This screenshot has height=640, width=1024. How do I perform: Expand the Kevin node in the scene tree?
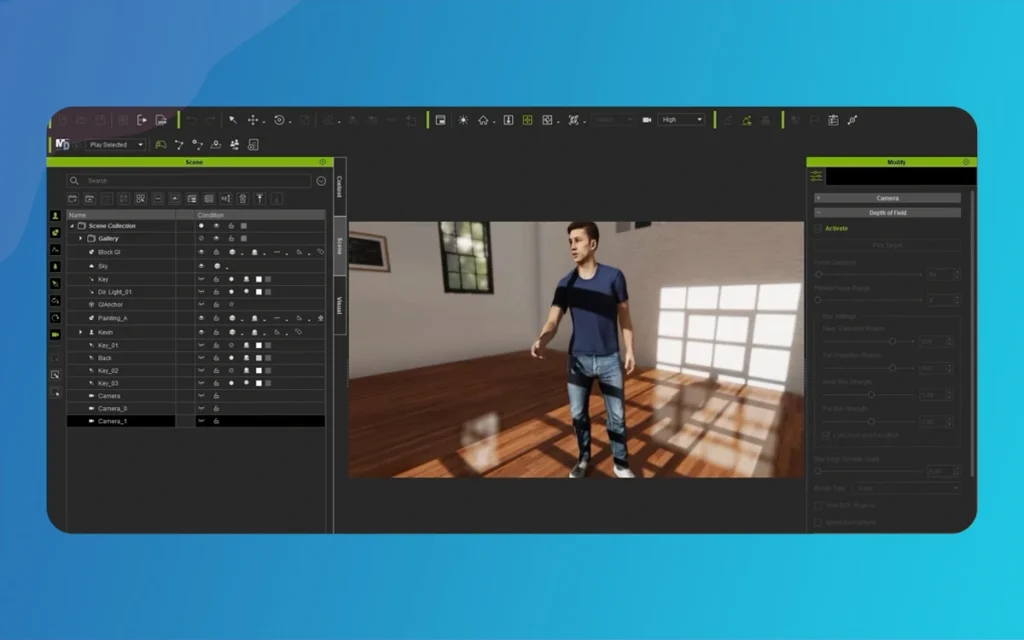80,331
